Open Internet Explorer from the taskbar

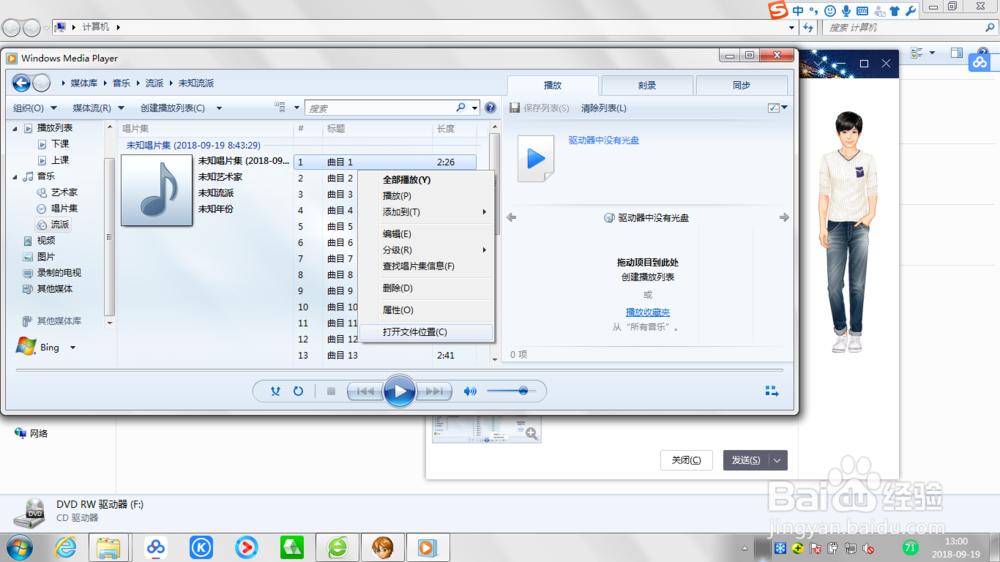(65, 547)
